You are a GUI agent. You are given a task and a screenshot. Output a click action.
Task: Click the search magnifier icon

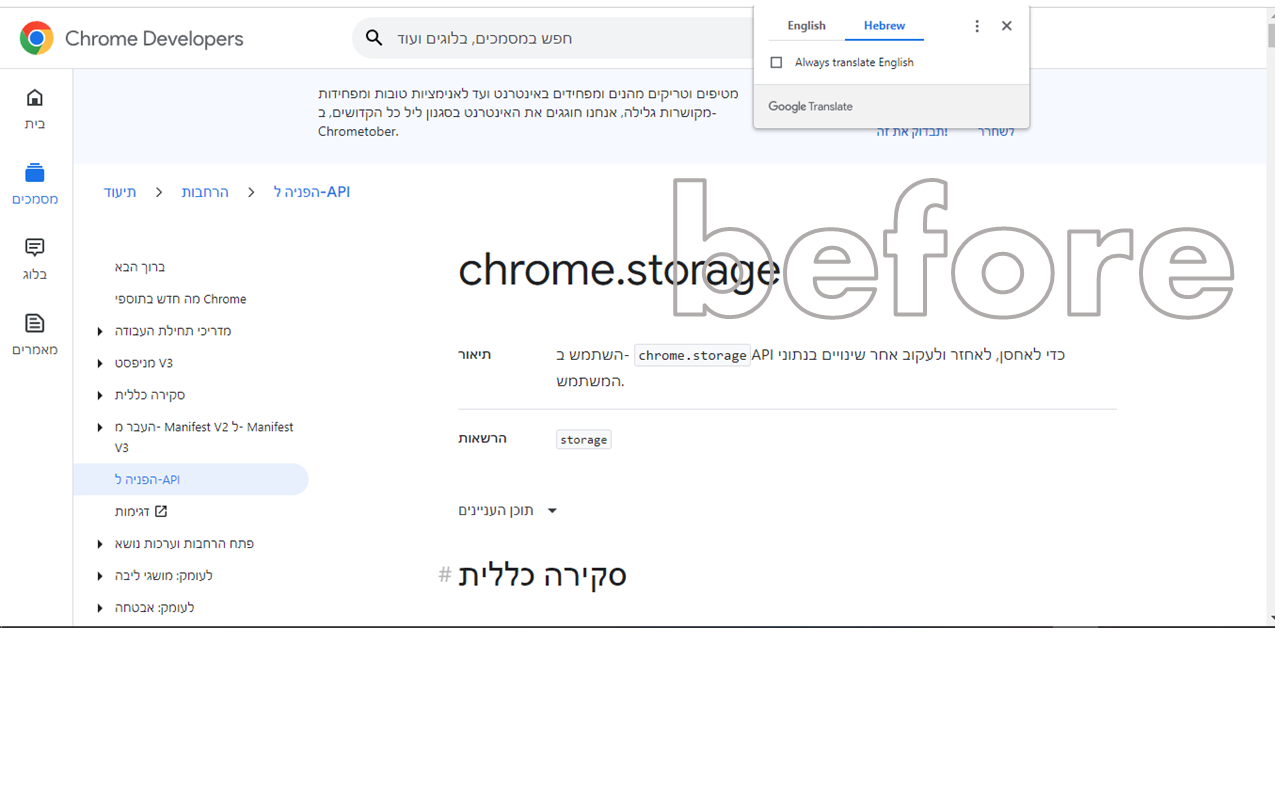[374, 38]
